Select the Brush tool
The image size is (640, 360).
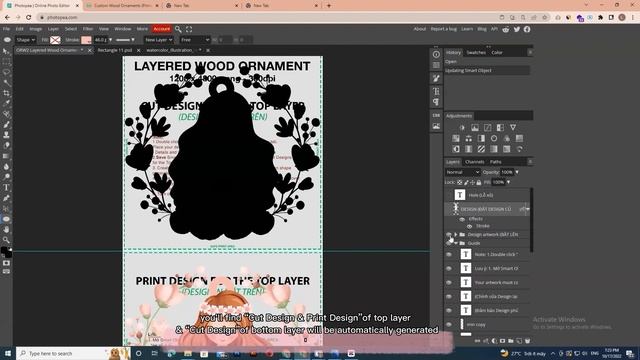6,124
